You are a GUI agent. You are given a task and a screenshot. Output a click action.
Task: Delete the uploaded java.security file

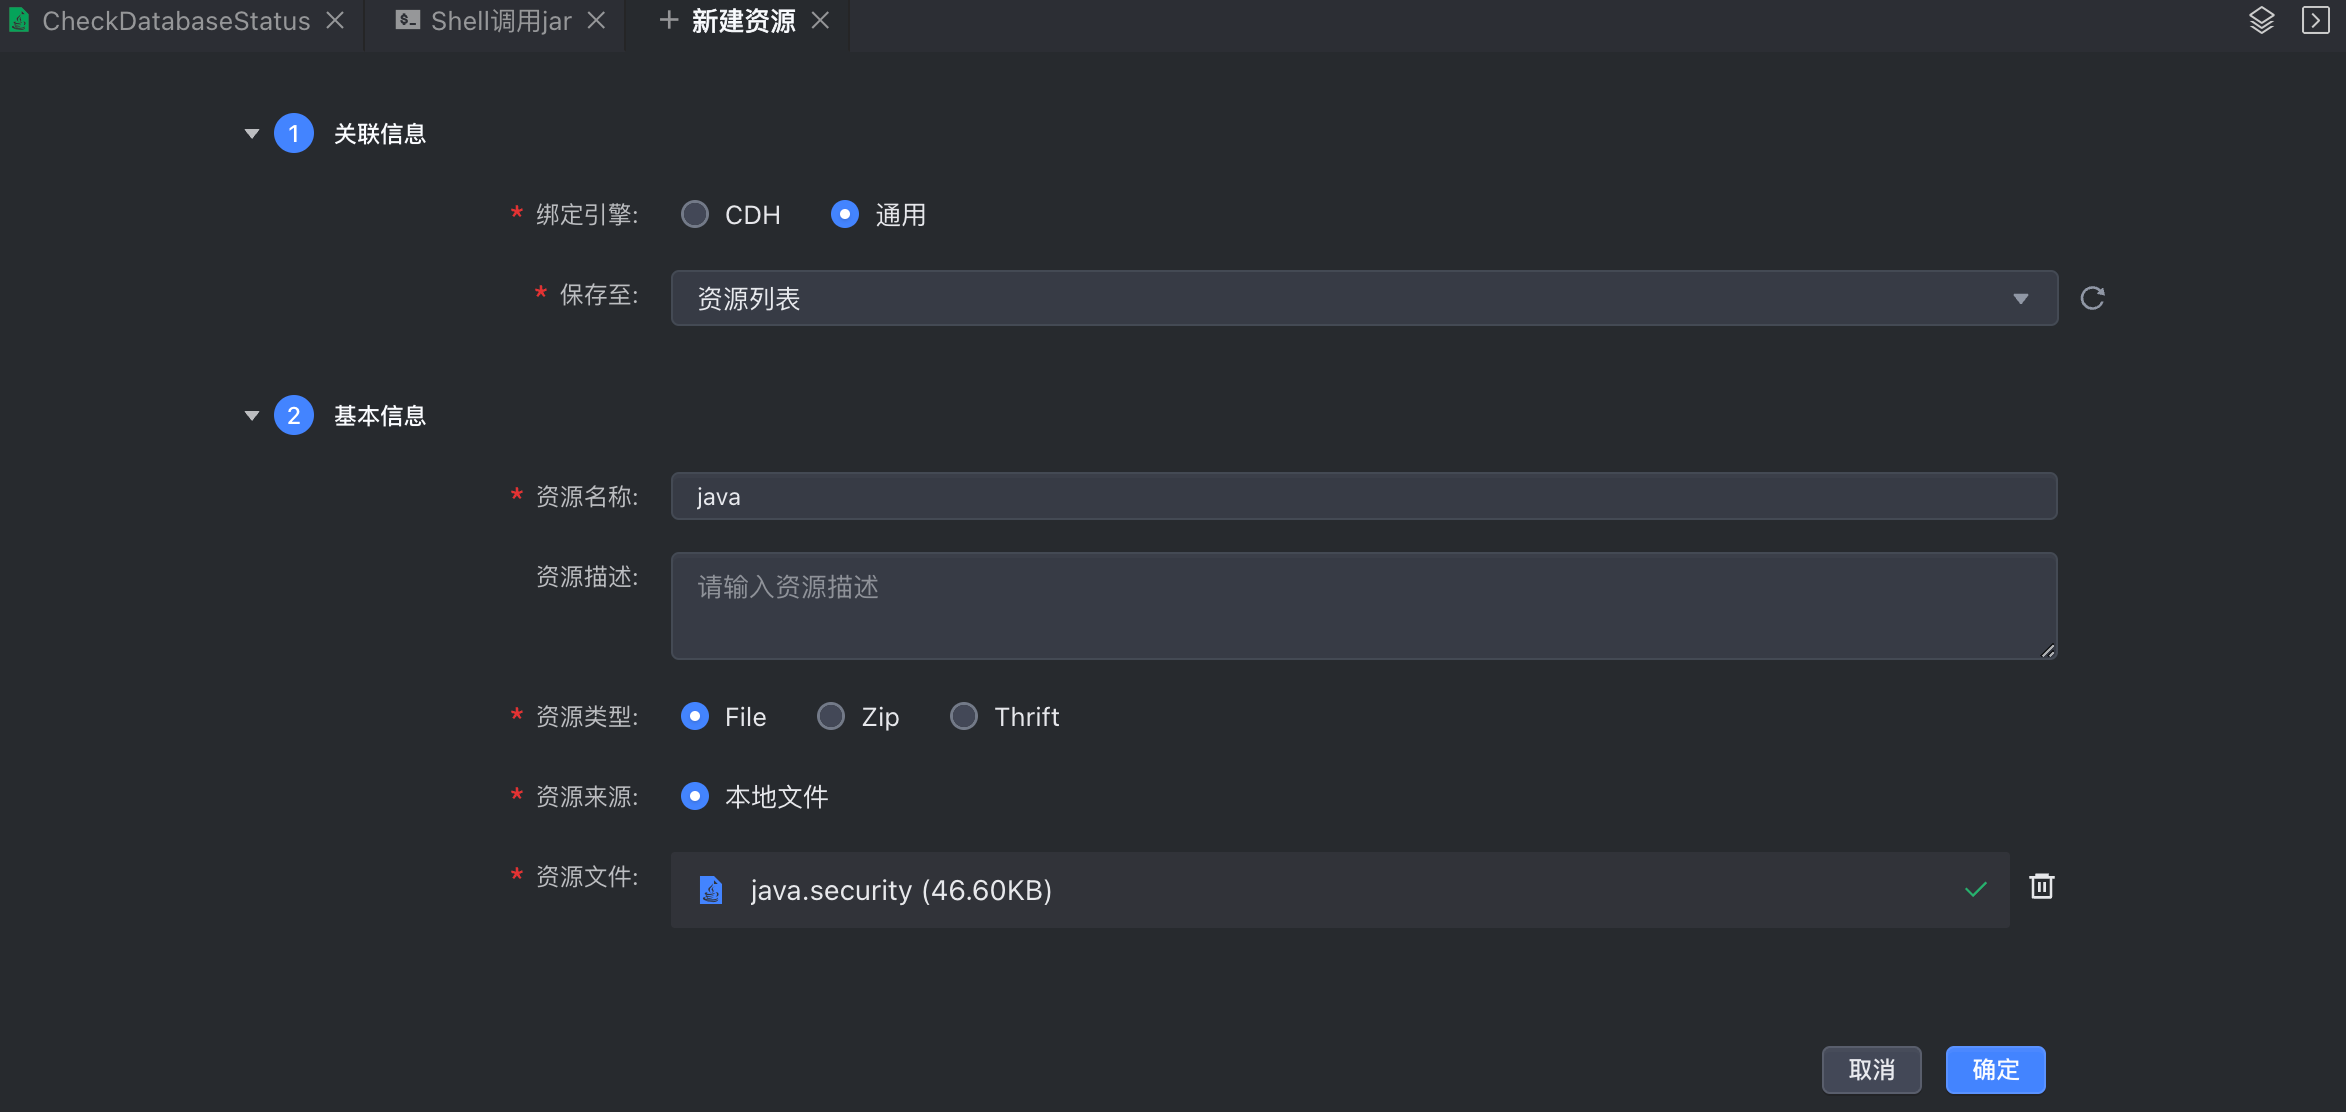2041,886
